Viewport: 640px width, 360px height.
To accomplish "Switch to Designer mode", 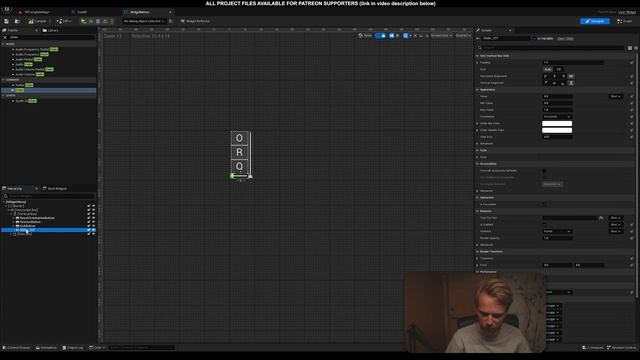I will coord(595,21).
